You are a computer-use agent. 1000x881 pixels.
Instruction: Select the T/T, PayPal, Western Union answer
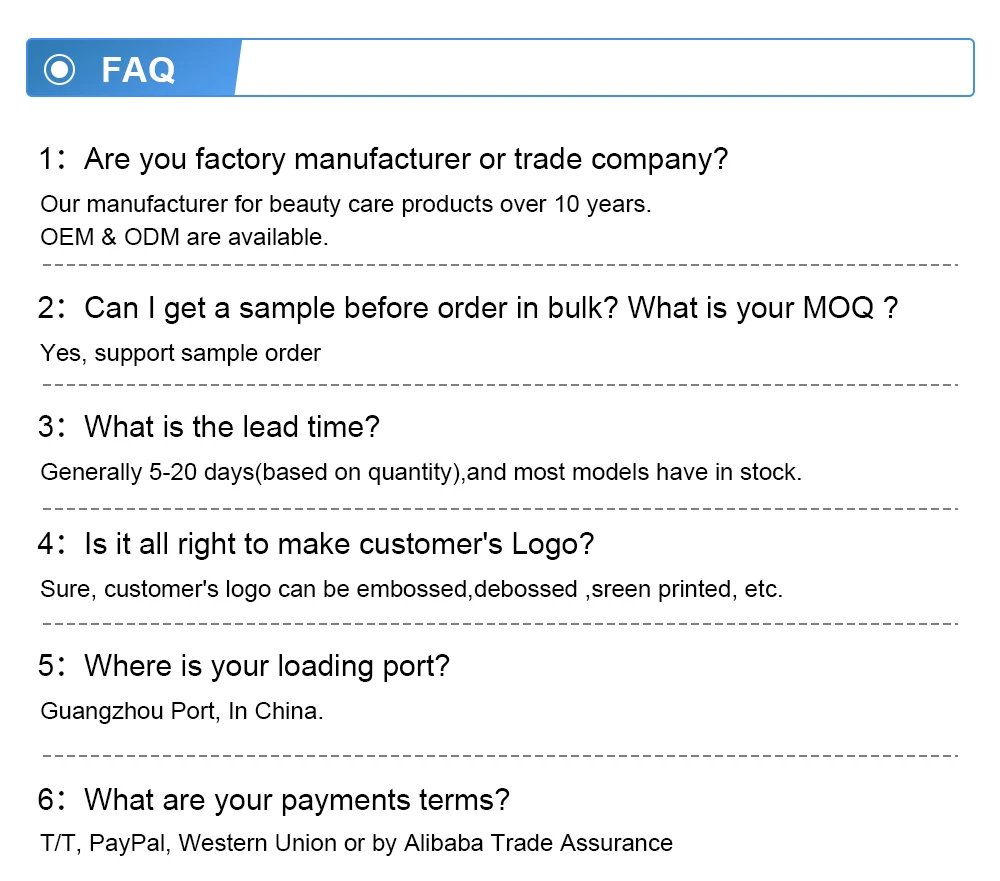[356, 843]
